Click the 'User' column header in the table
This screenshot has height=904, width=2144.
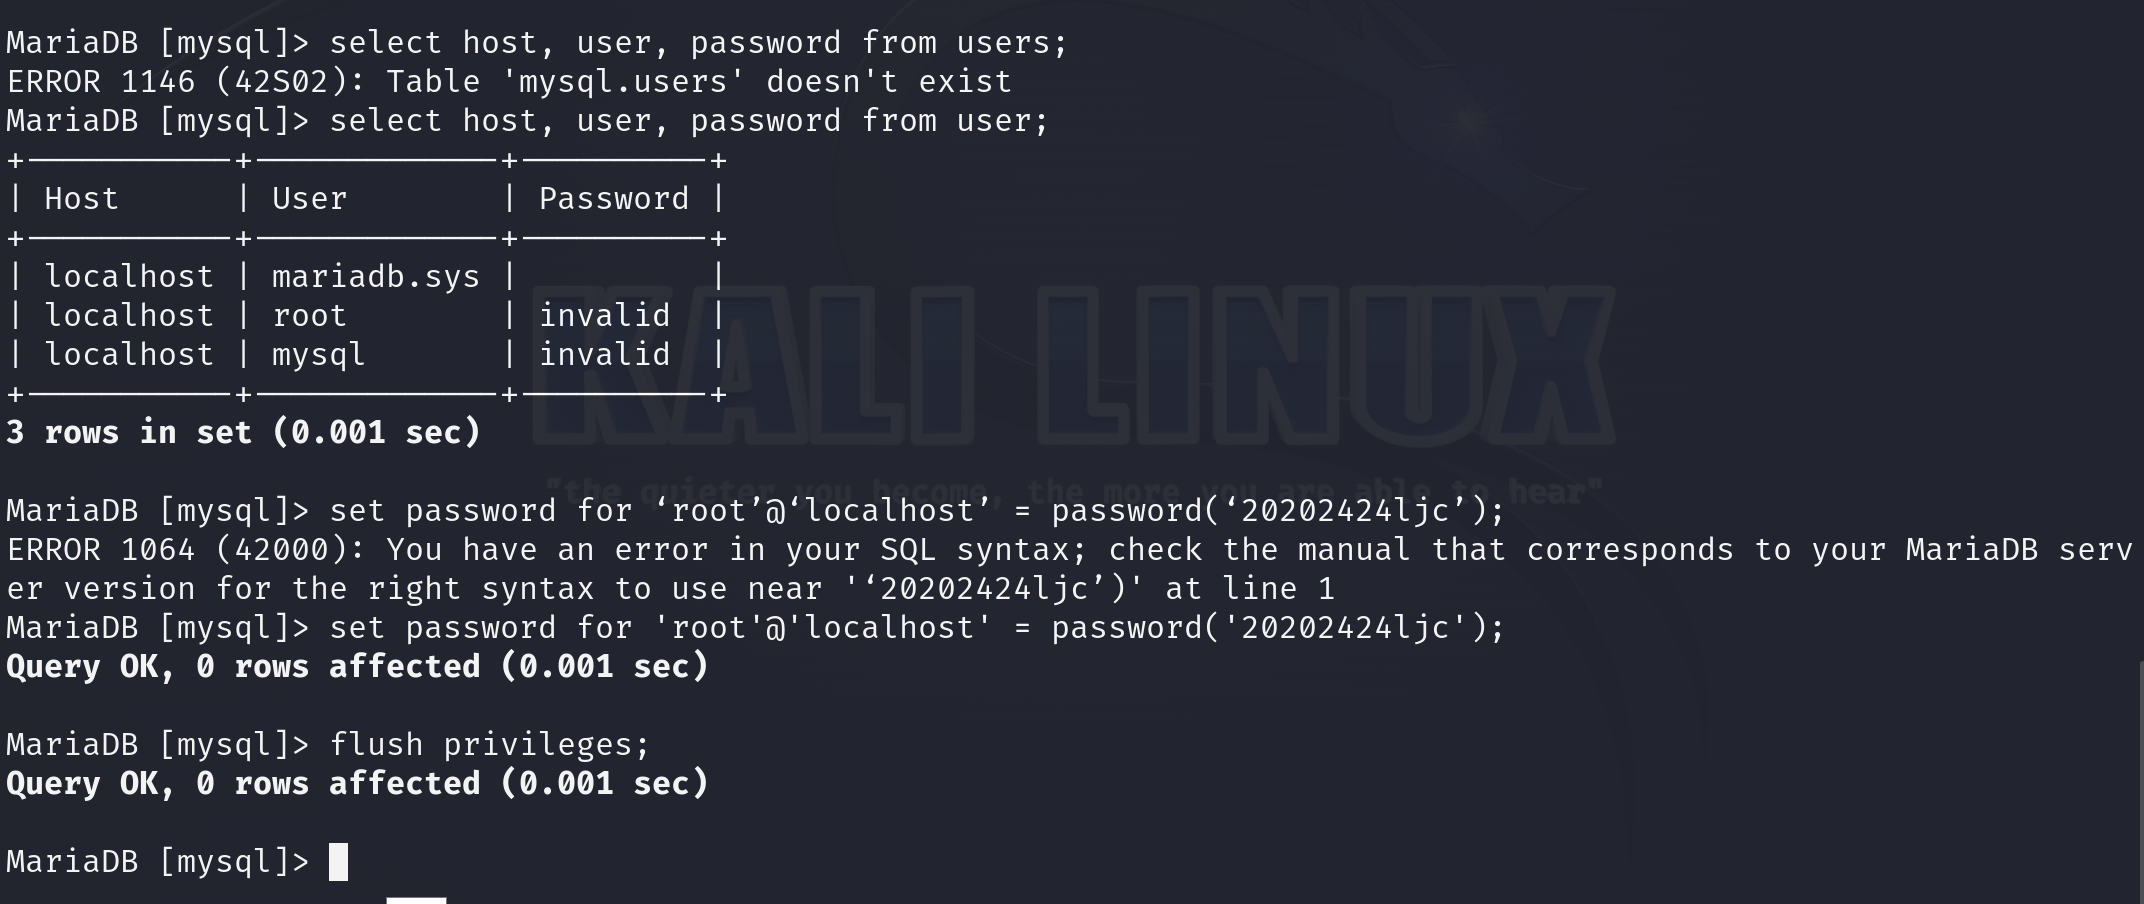(309, 199)
